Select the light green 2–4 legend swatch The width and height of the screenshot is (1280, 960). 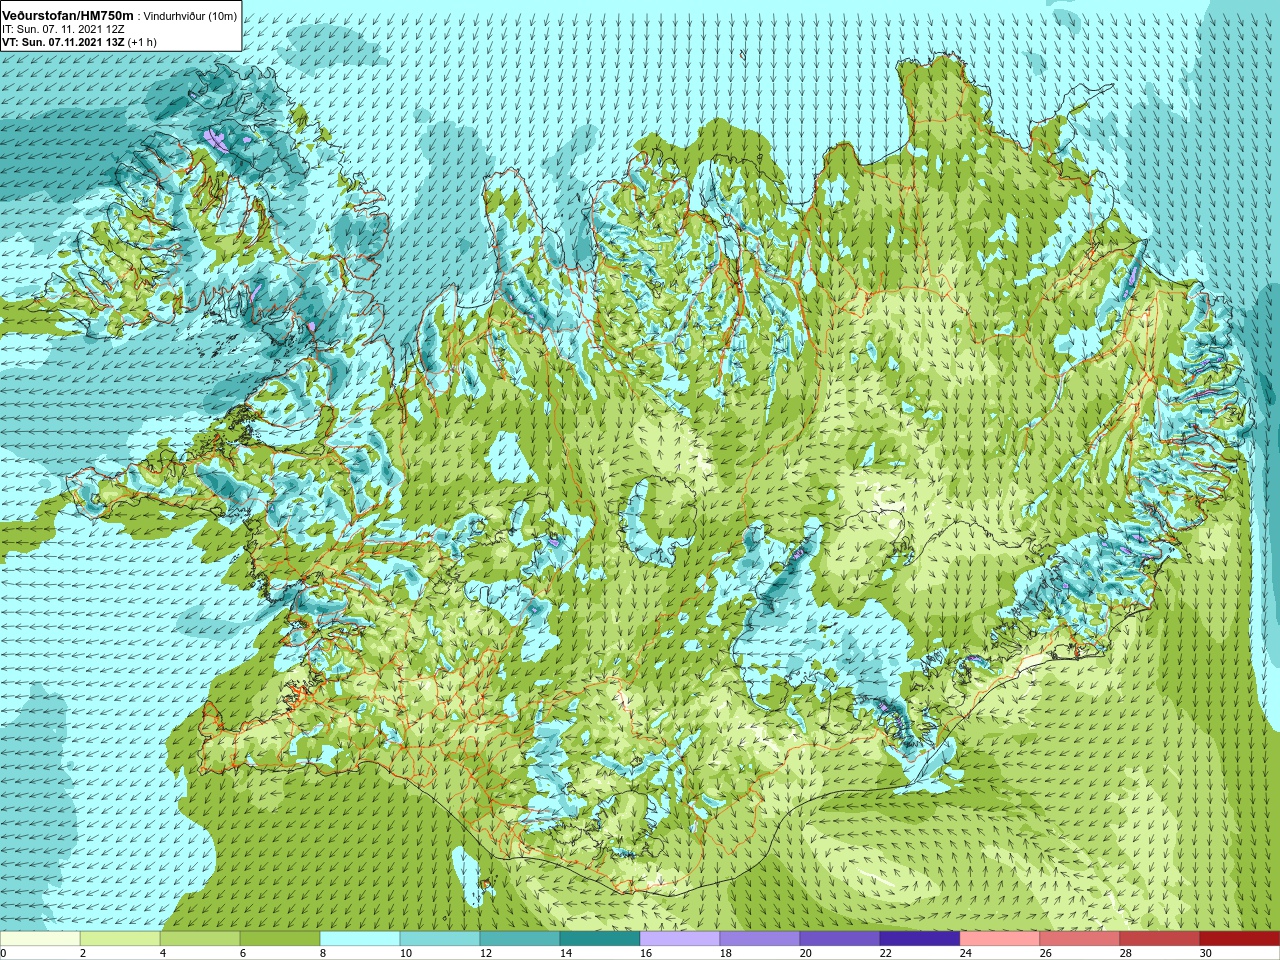120,939
